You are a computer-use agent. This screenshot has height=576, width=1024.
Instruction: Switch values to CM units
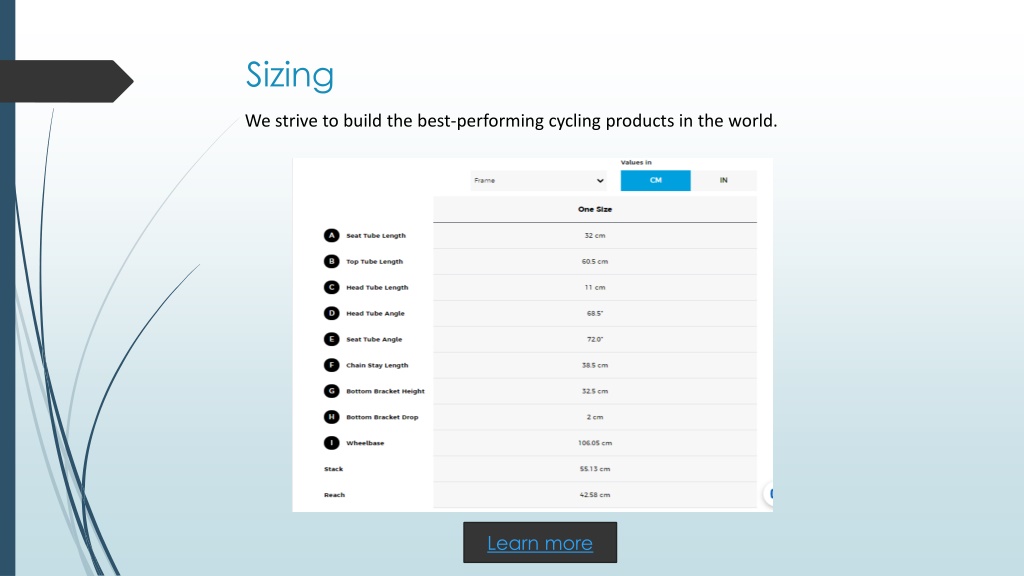[x=655, y=180]
